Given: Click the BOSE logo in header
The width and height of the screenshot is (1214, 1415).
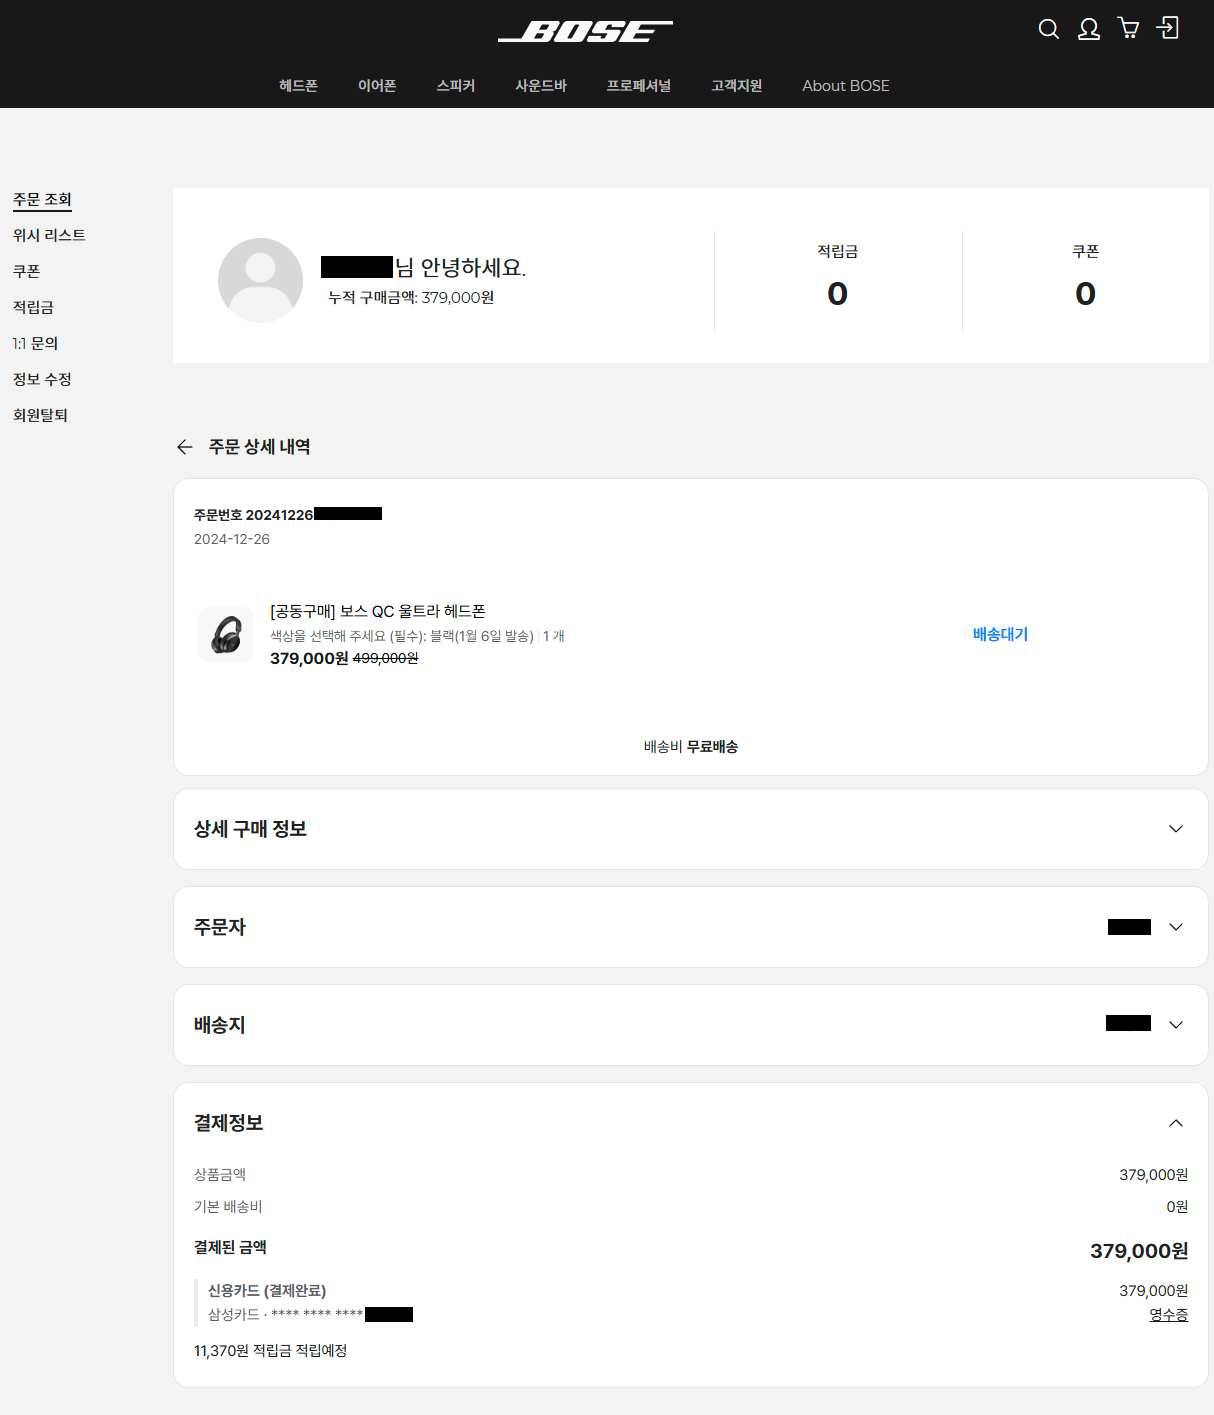Looking at the screenshot, I should (x=586, y=31).
